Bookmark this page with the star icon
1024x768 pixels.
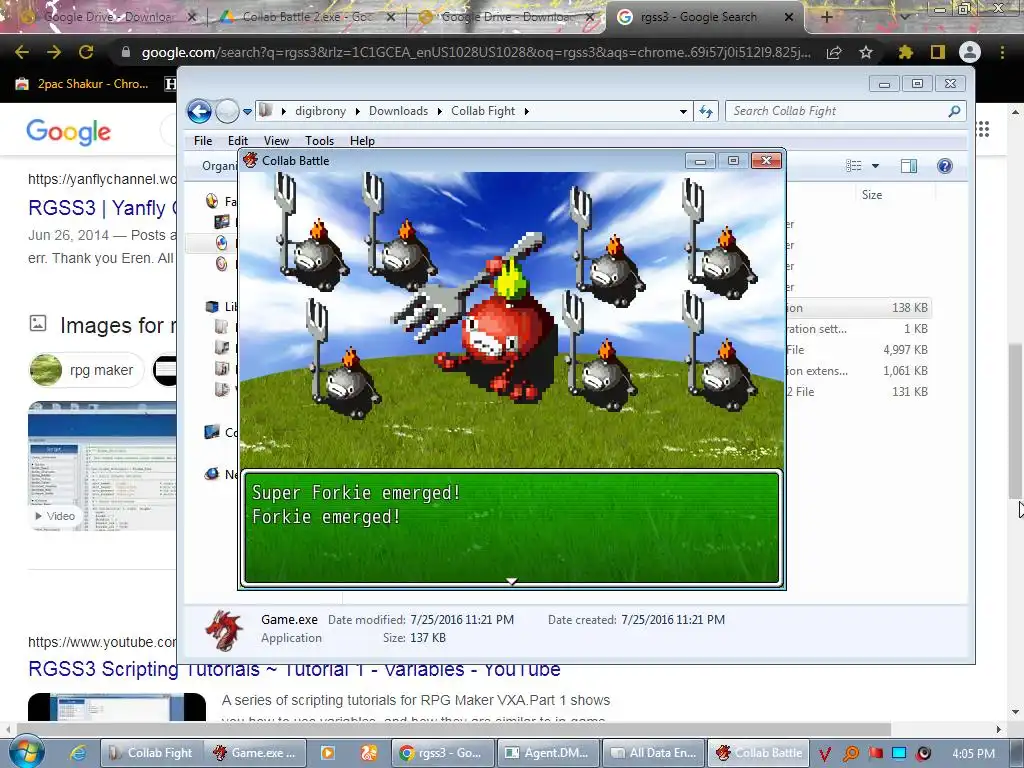click(866, 52)
